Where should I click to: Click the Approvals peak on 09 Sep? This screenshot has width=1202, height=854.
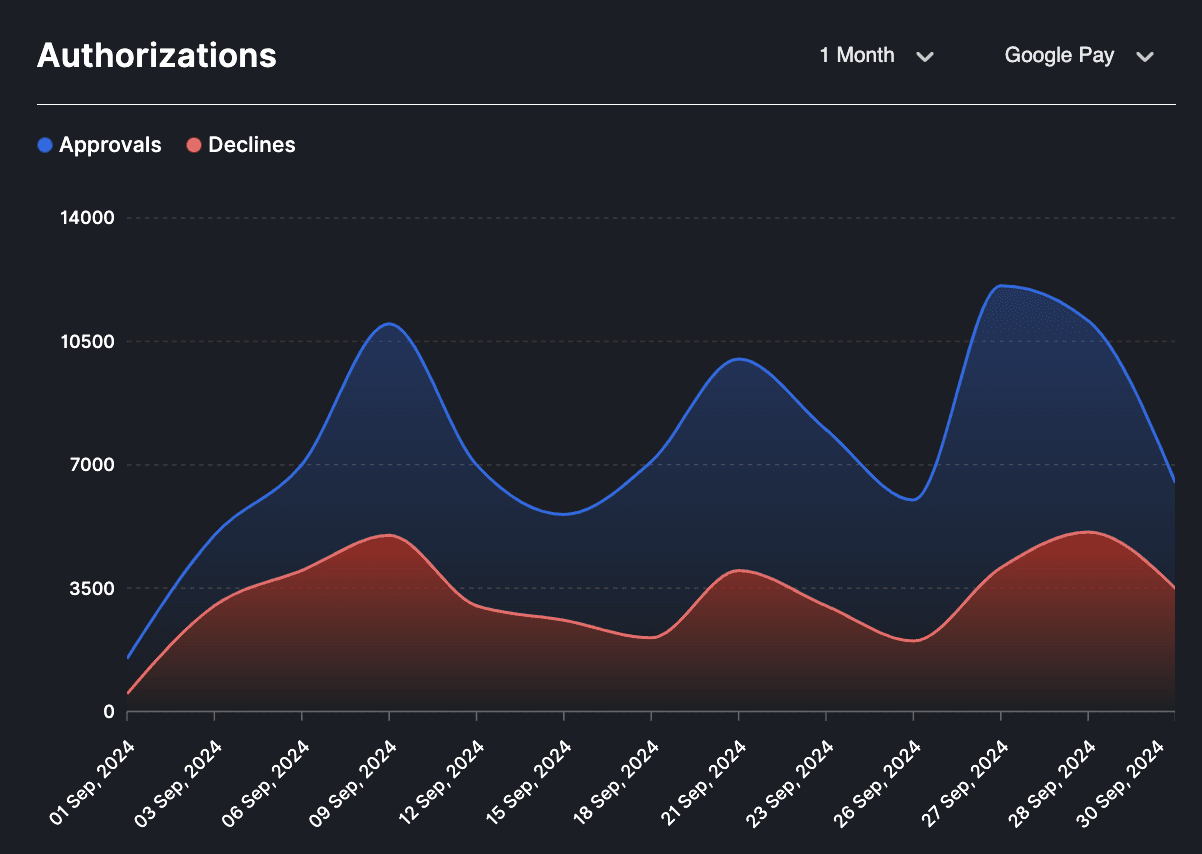pos(389,323)
